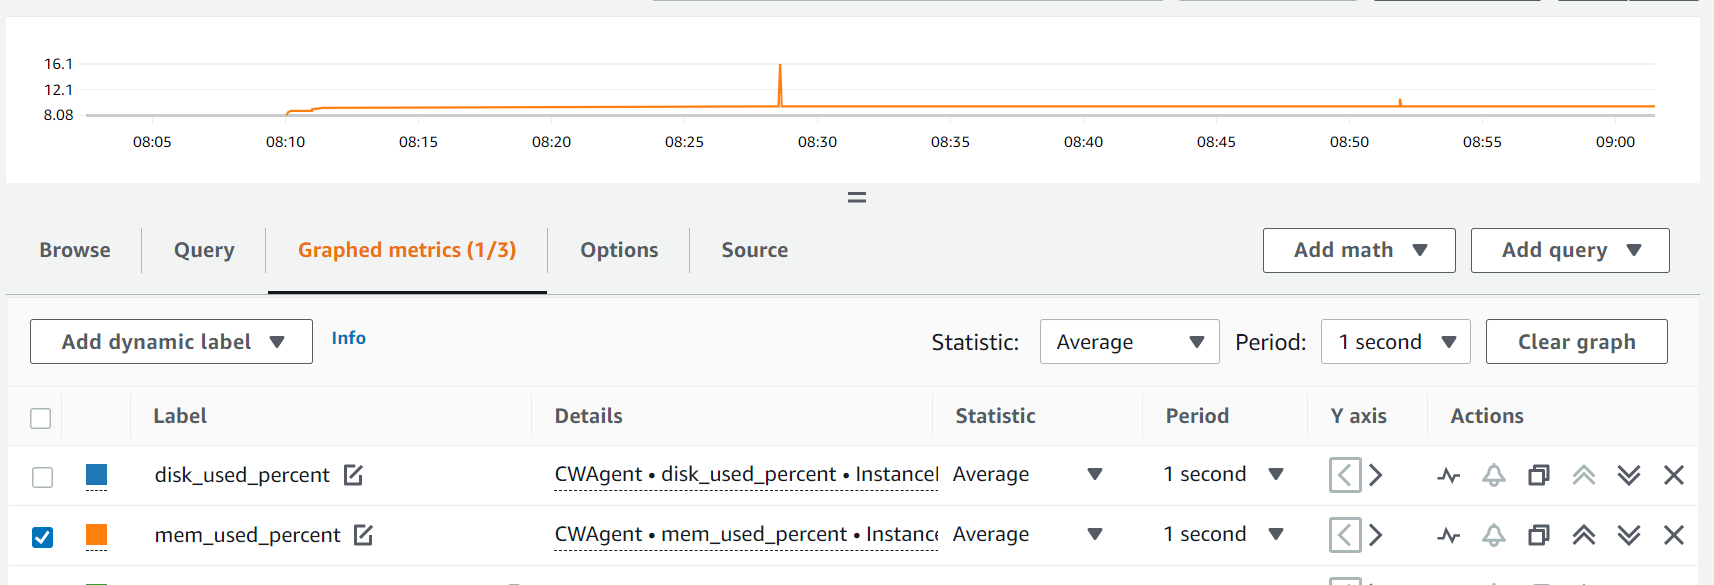The image size is (1714, 585).
Task: Move disk_used_percent to the back
Action: pyautogui.click(x=1627, y=475)
